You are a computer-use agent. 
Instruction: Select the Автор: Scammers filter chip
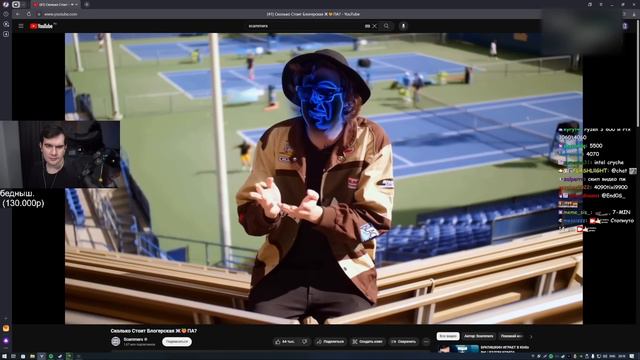coord(479,336)
